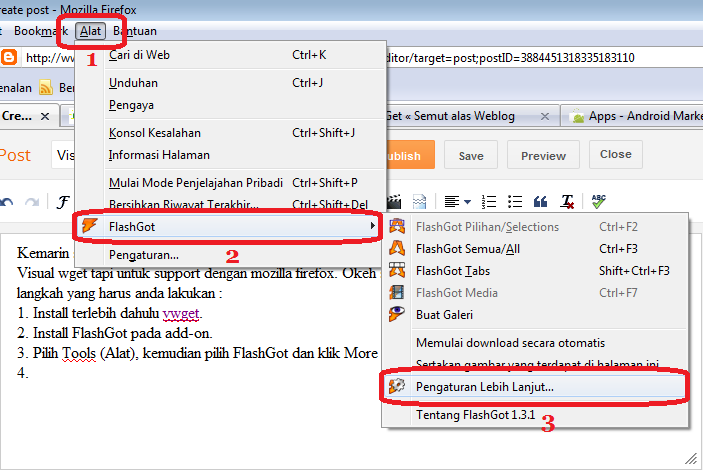Click the Pengaturan Lebih Lanjut gear icon
Screen dimensions: 703x470
pyautogui.click(x=397, y=386)
